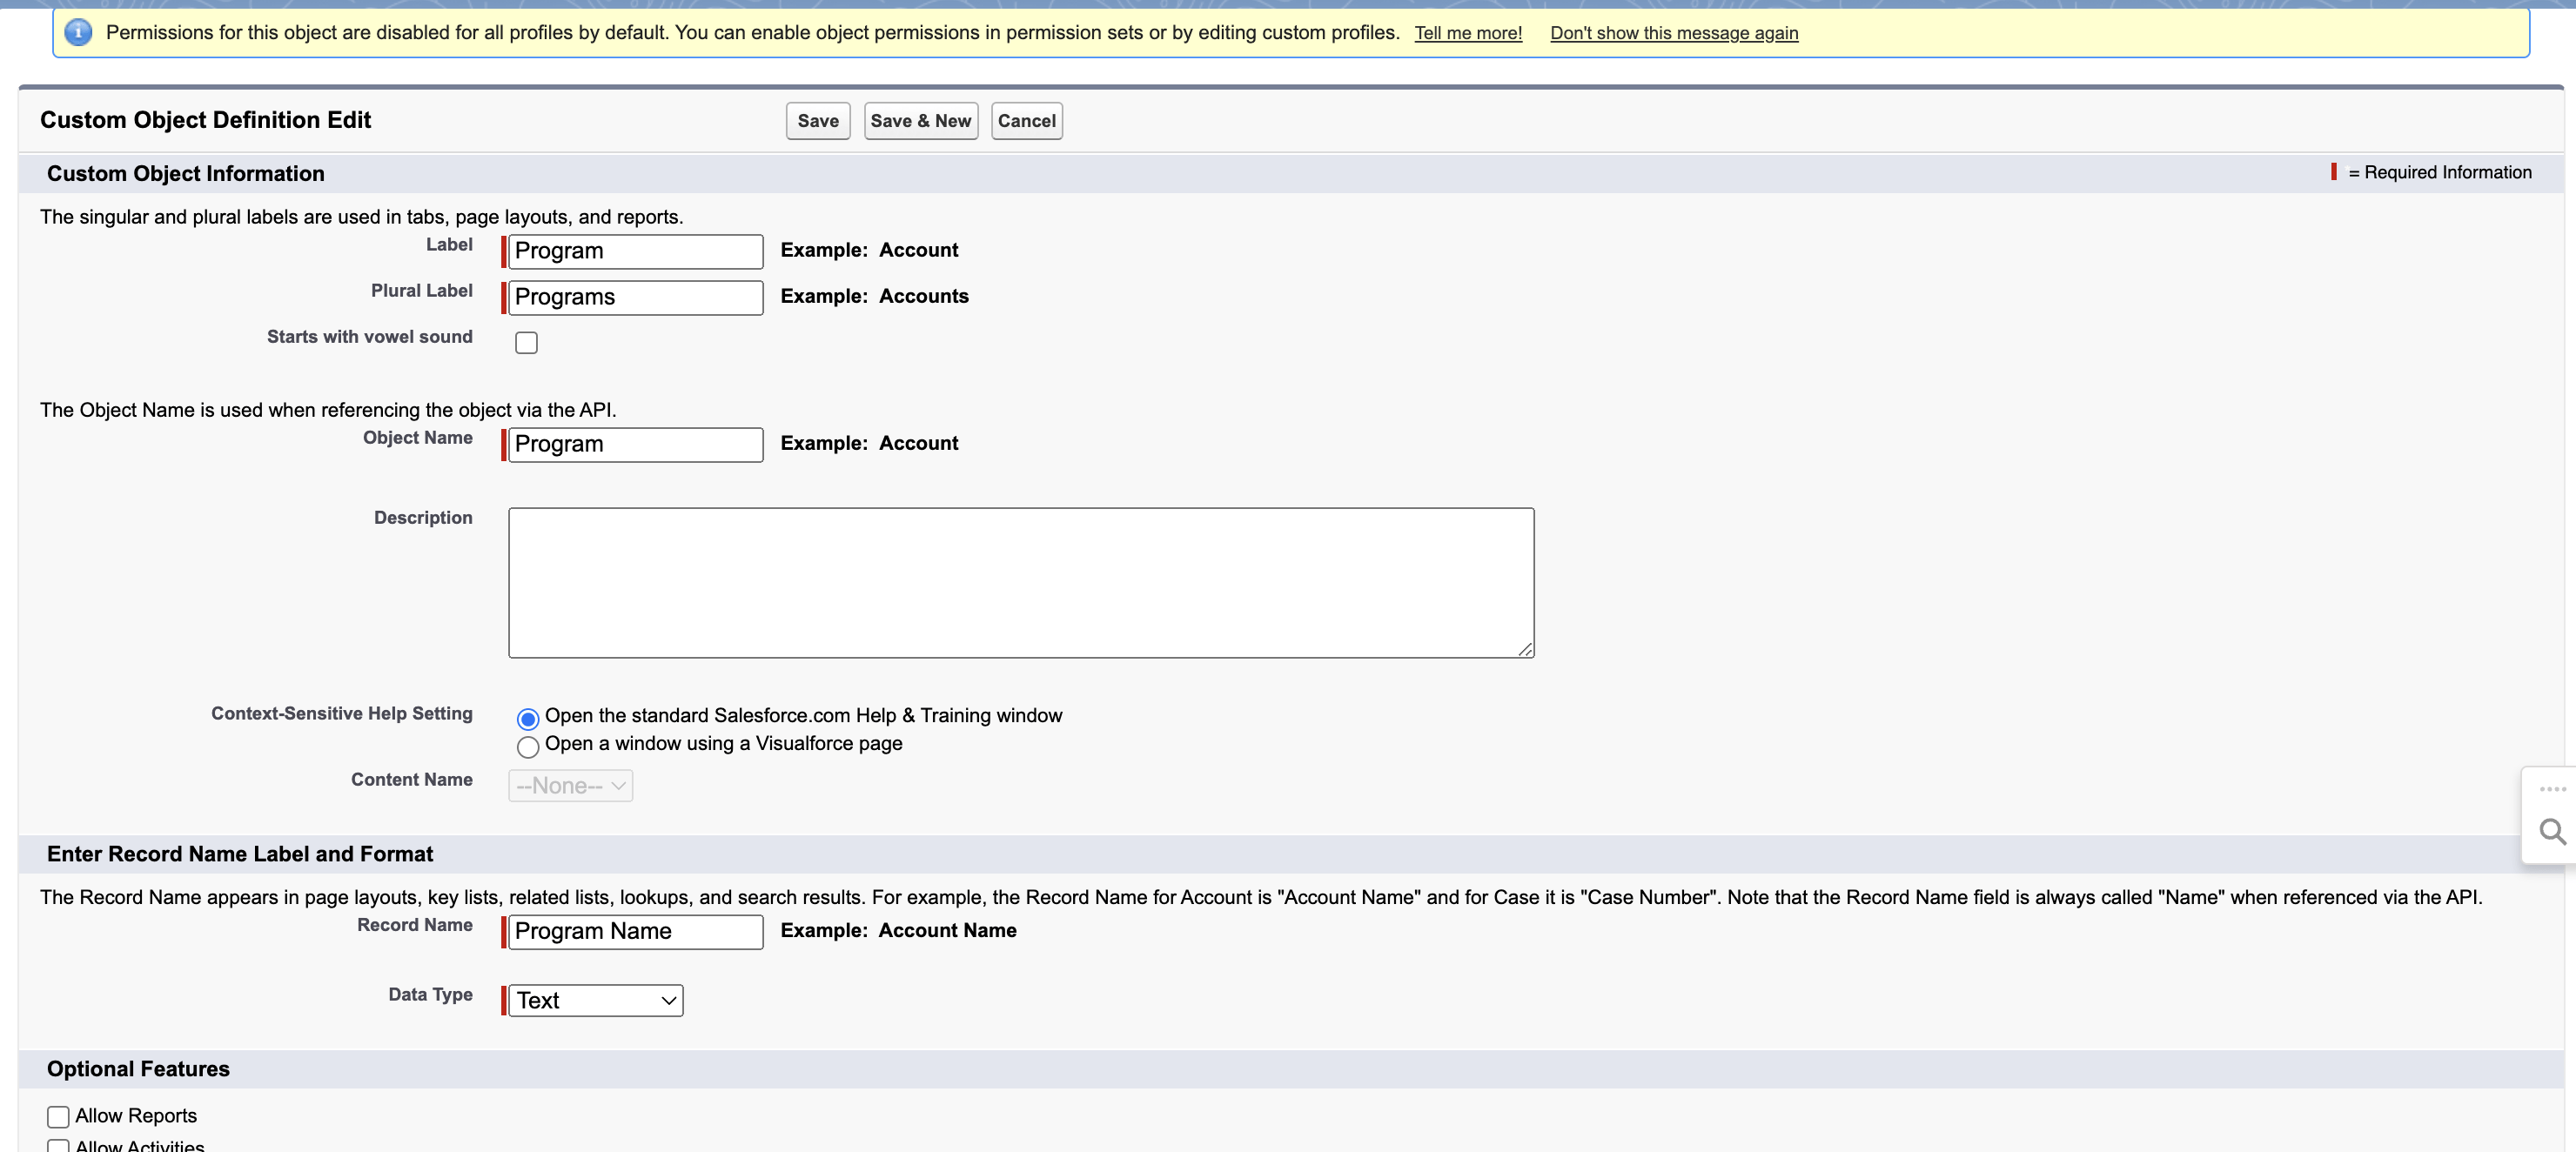Check Starts with vowel sound checkbox
The width and height of the screenshot is (2576, 1152).
coord(526,343)
